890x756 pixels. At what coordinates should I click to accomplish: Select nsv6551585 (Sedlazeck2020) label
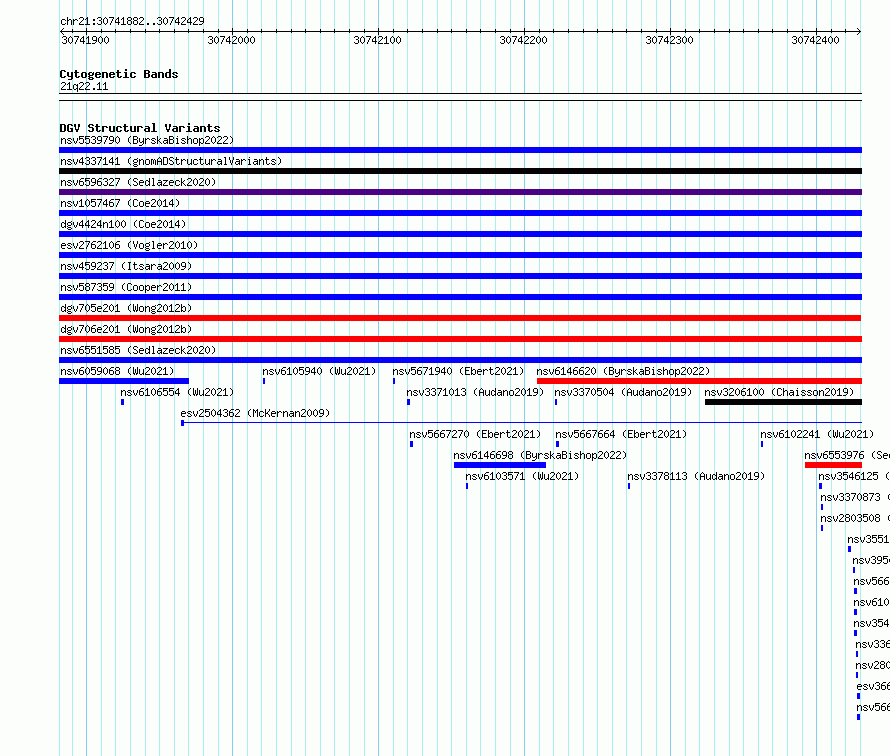pyautogui.click(x=138, y=350)
